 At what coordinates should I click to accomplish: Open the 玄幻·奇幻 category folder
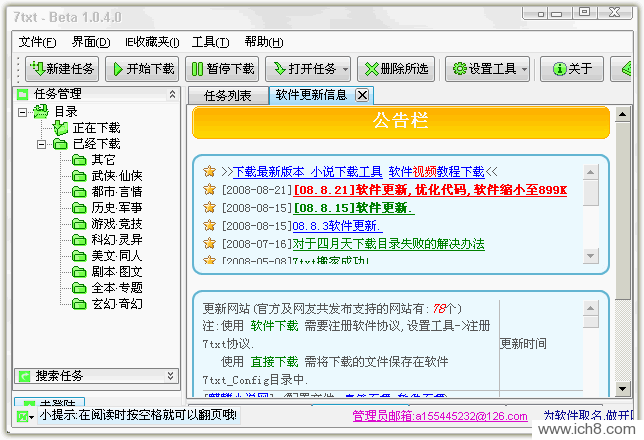pos(116,304)
